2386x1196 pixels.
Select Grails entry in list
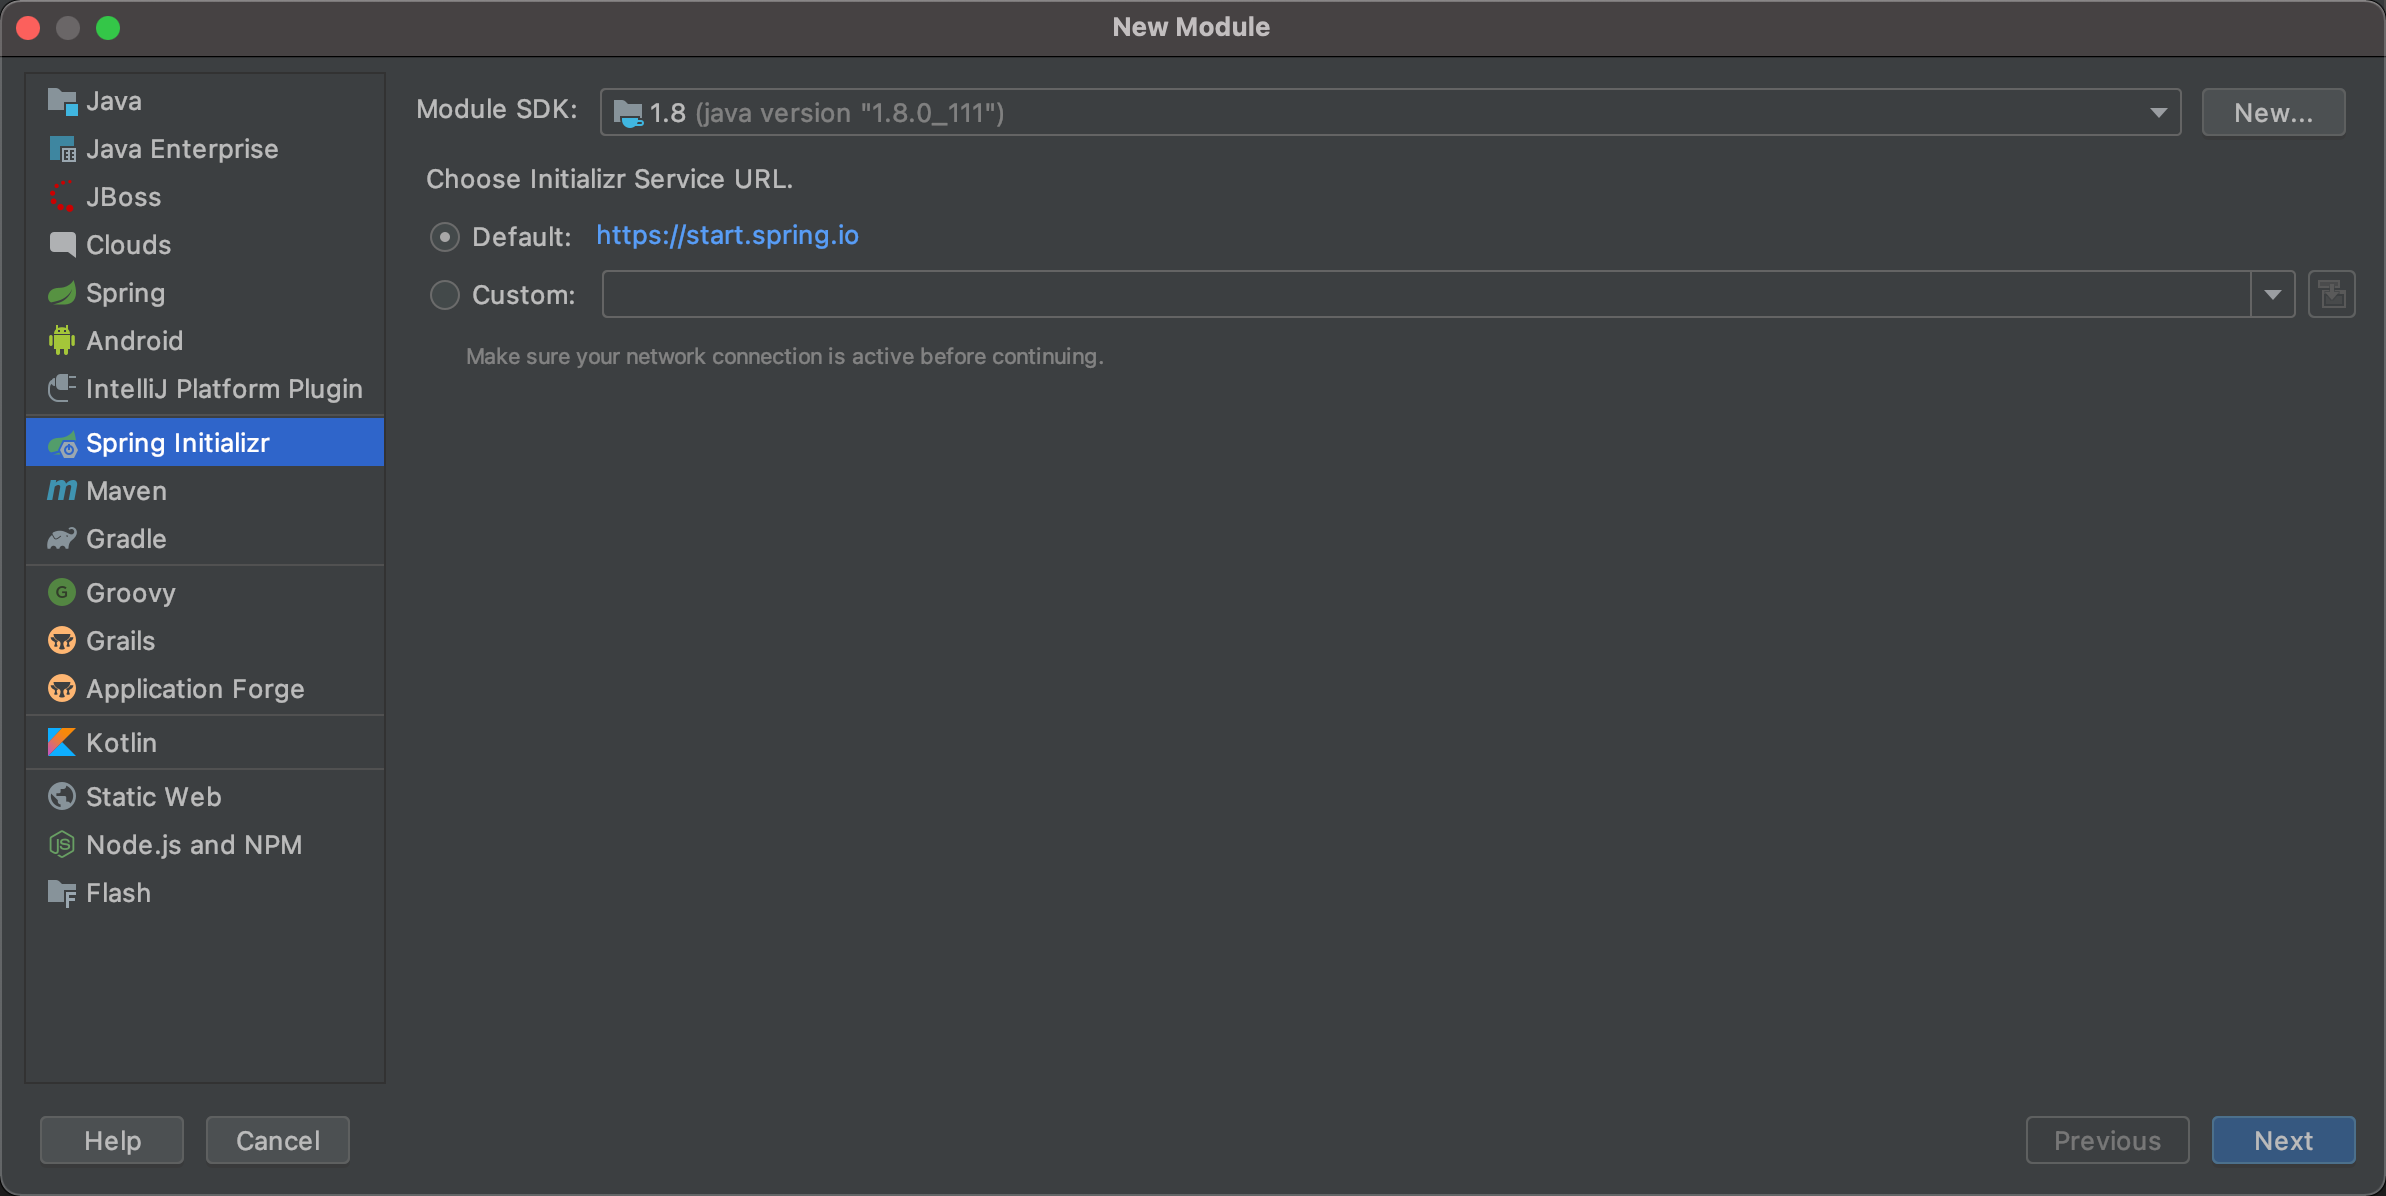[205, 641]
